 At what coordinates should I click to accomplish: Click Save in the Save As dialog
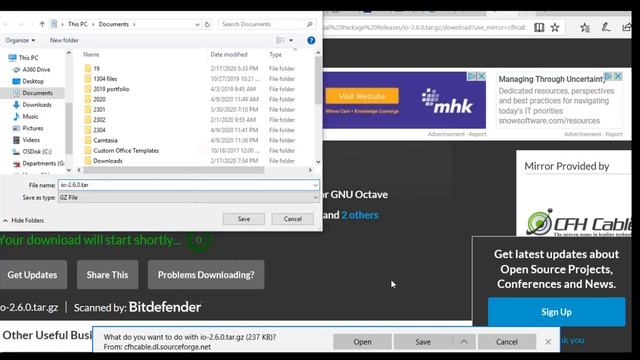tap(244, 219)
